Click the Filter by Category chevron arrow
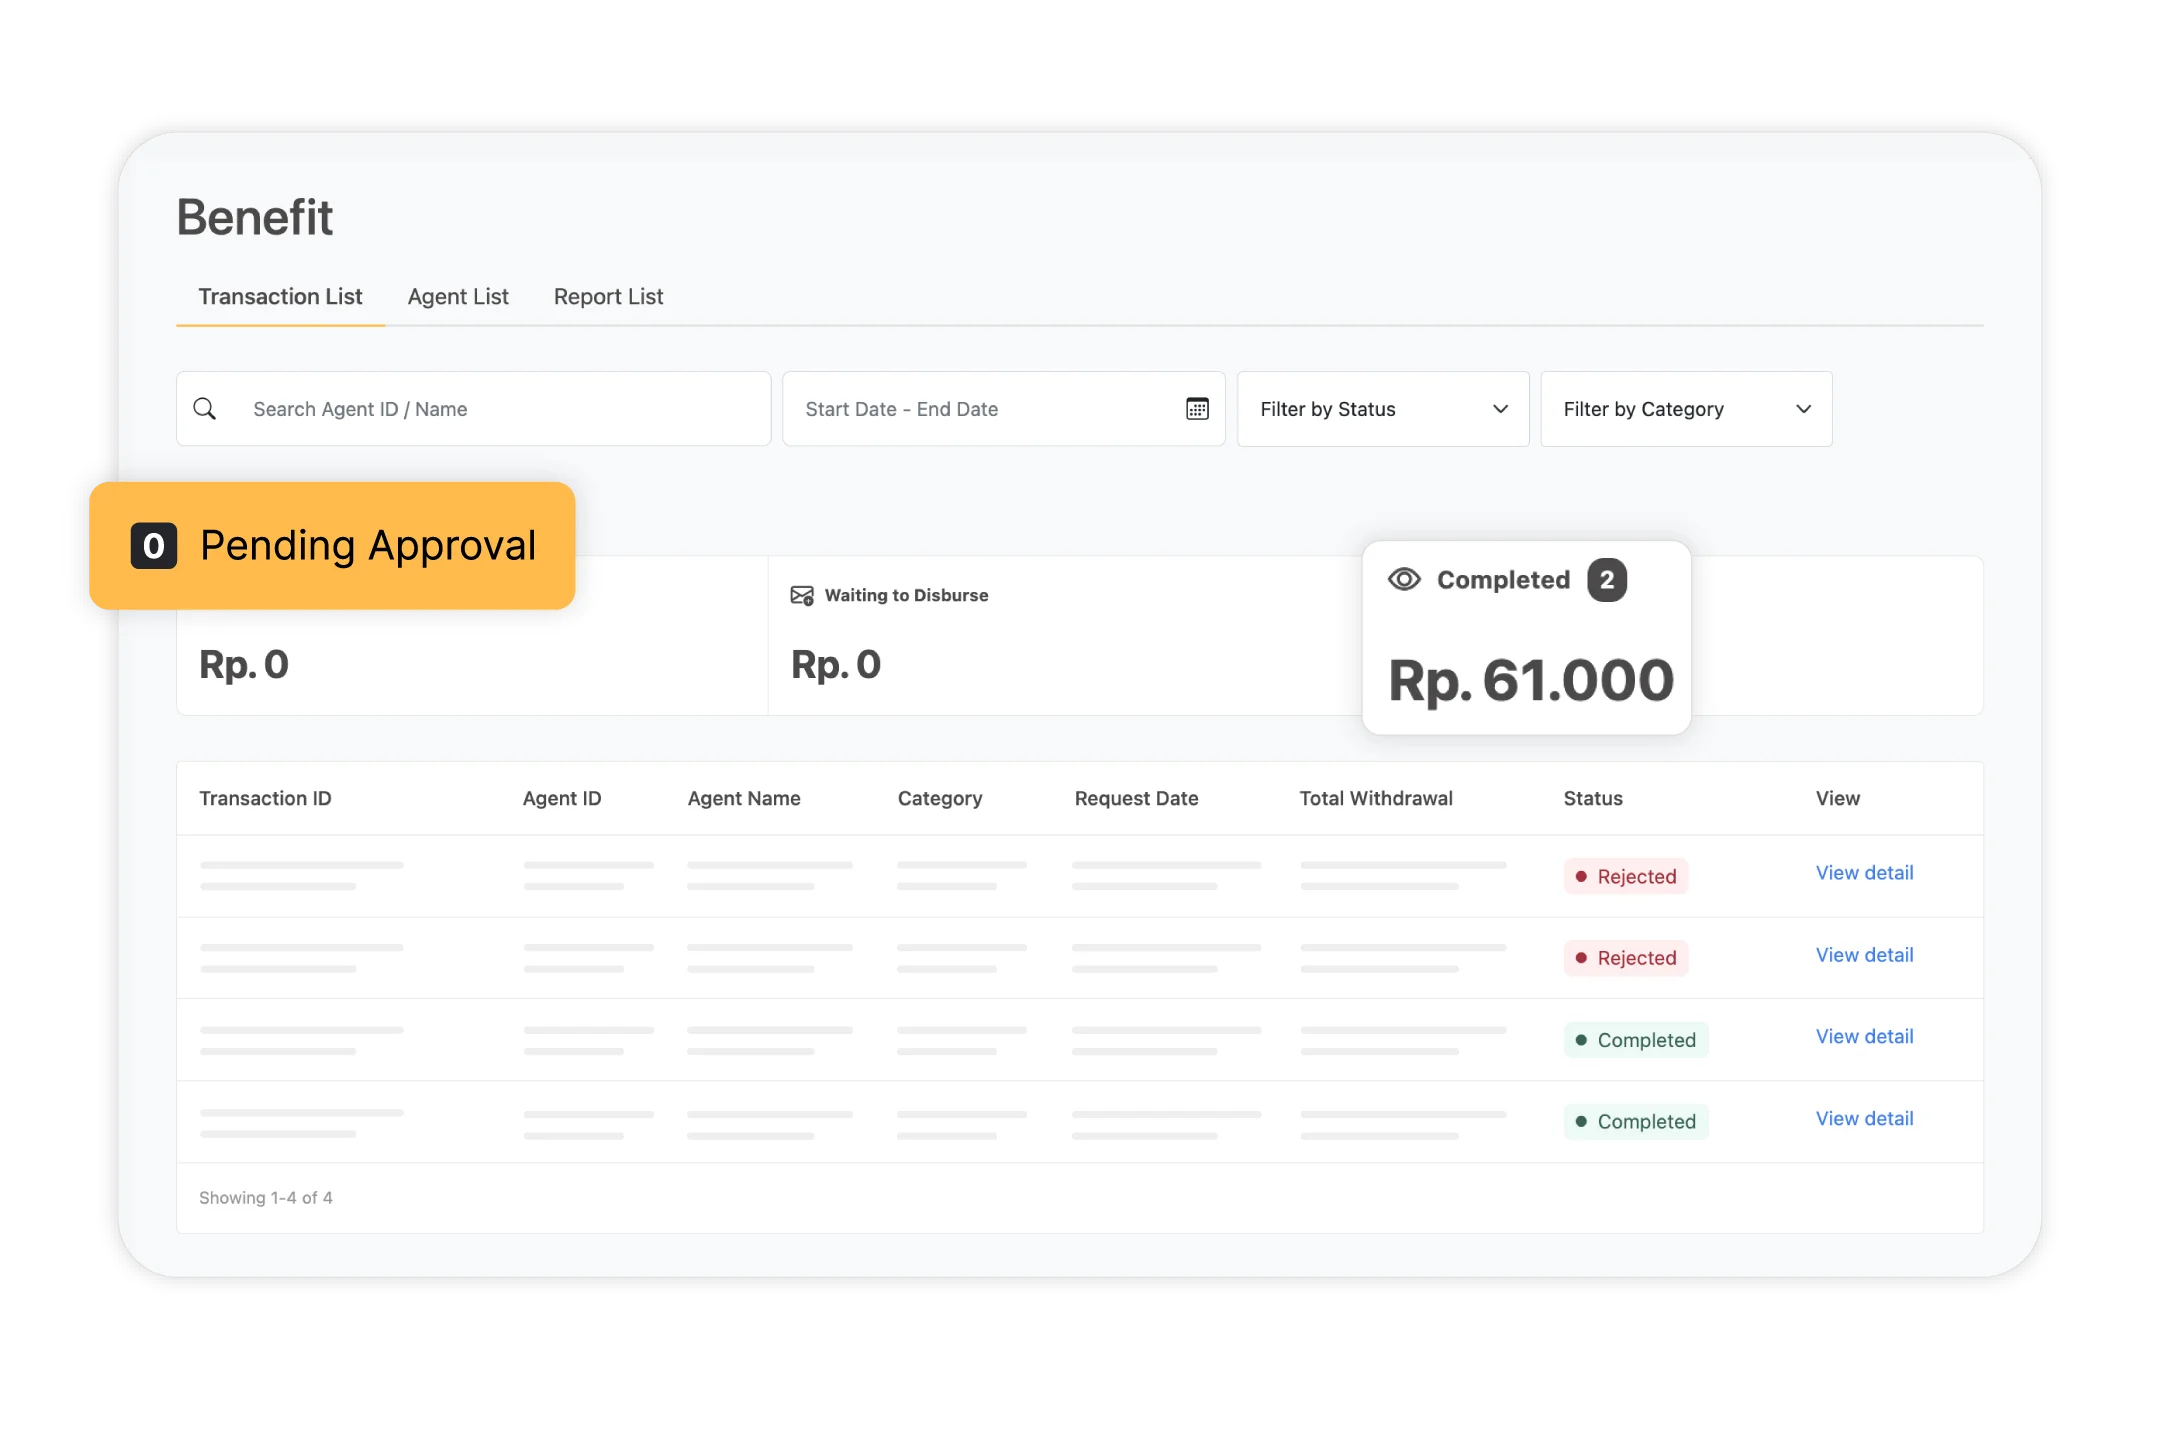This screenshot has height=1438, width=2159. 1803,409
